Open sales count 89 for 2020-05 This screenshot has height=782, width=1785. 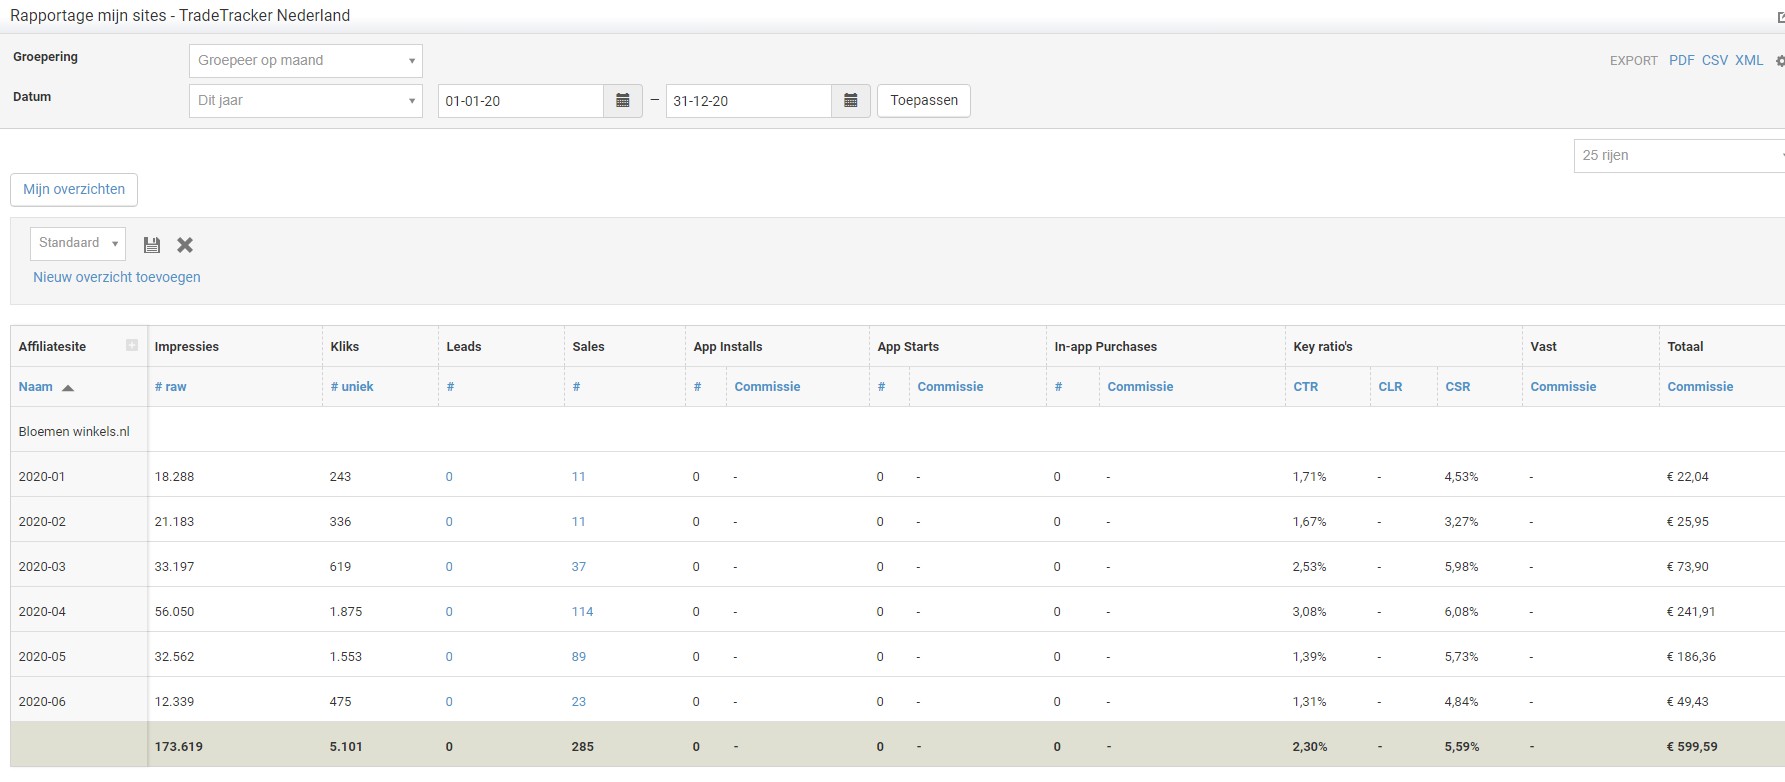[x=579, y=657]
